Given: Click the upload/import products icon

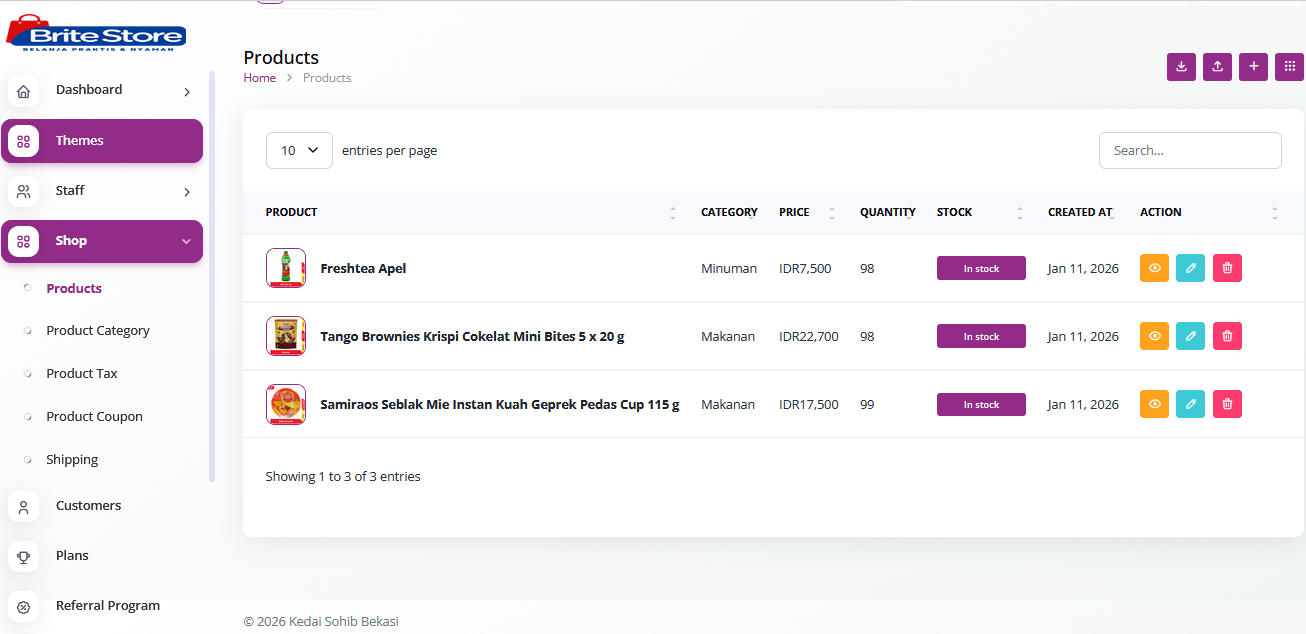Looking at the screenshot, I should coord(1217,67).
